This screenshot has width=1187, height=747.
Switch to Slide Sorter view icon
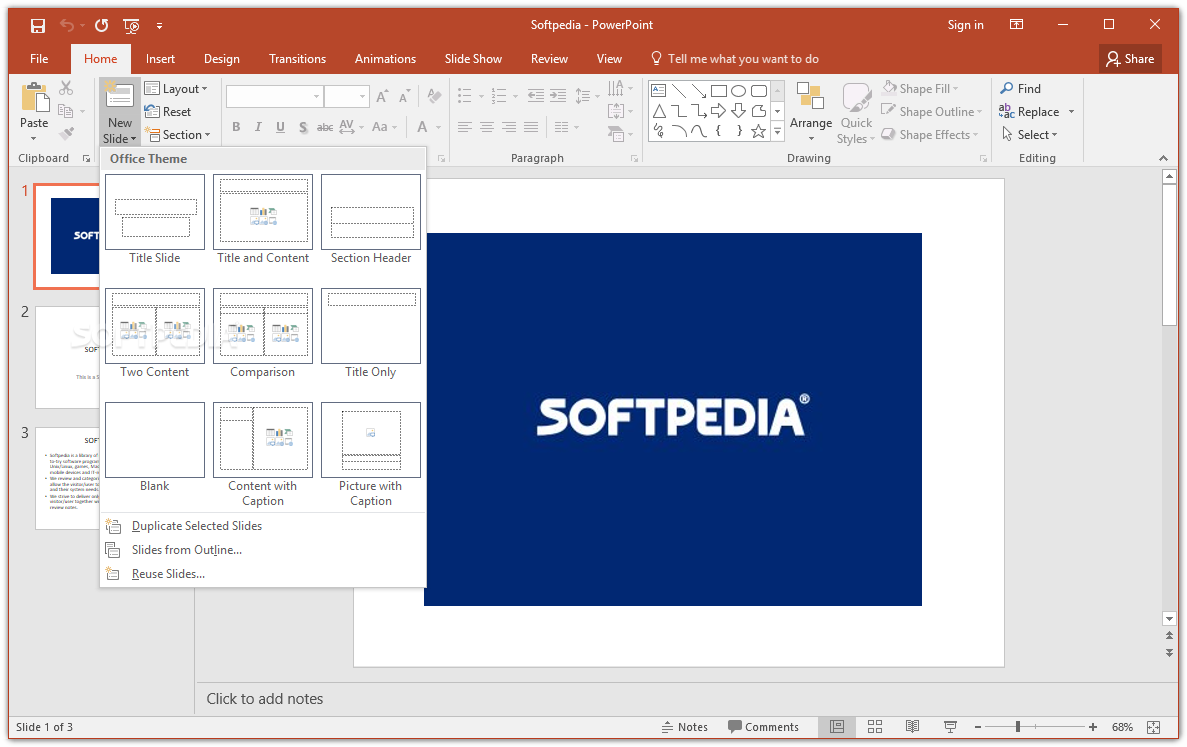(875, 727)
